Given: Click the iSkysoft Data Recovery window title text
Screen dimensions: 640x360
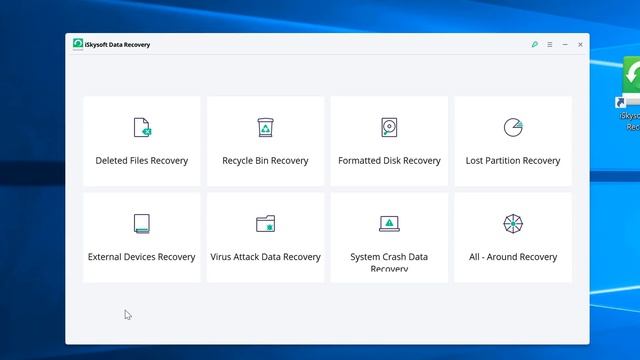Looking at the screenshot, I should [x=118, y=44].
